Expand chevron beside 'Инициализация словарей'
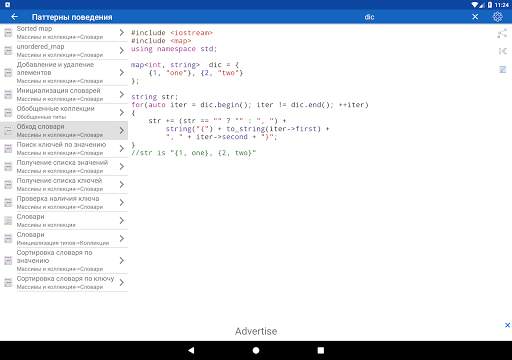Viewport: 512px width, 360px height. click(122, 95)
